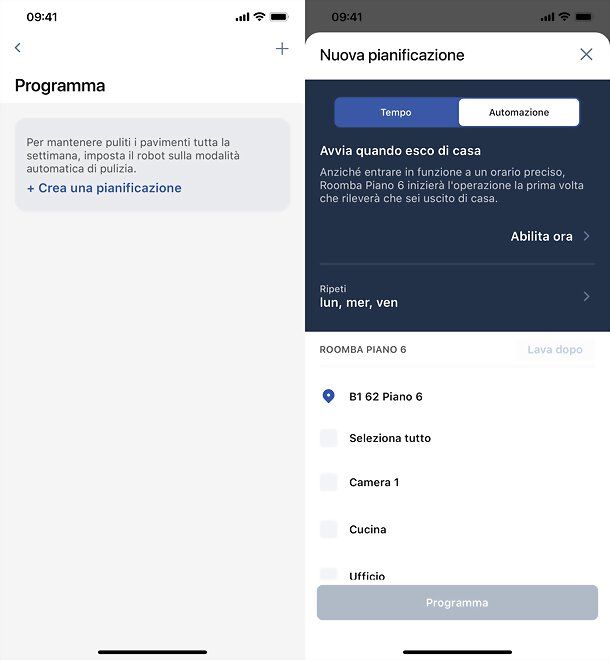Tap the Wi-Fi icon in left status bar
This screenshot has width=610, height=660.
[259, 16]
